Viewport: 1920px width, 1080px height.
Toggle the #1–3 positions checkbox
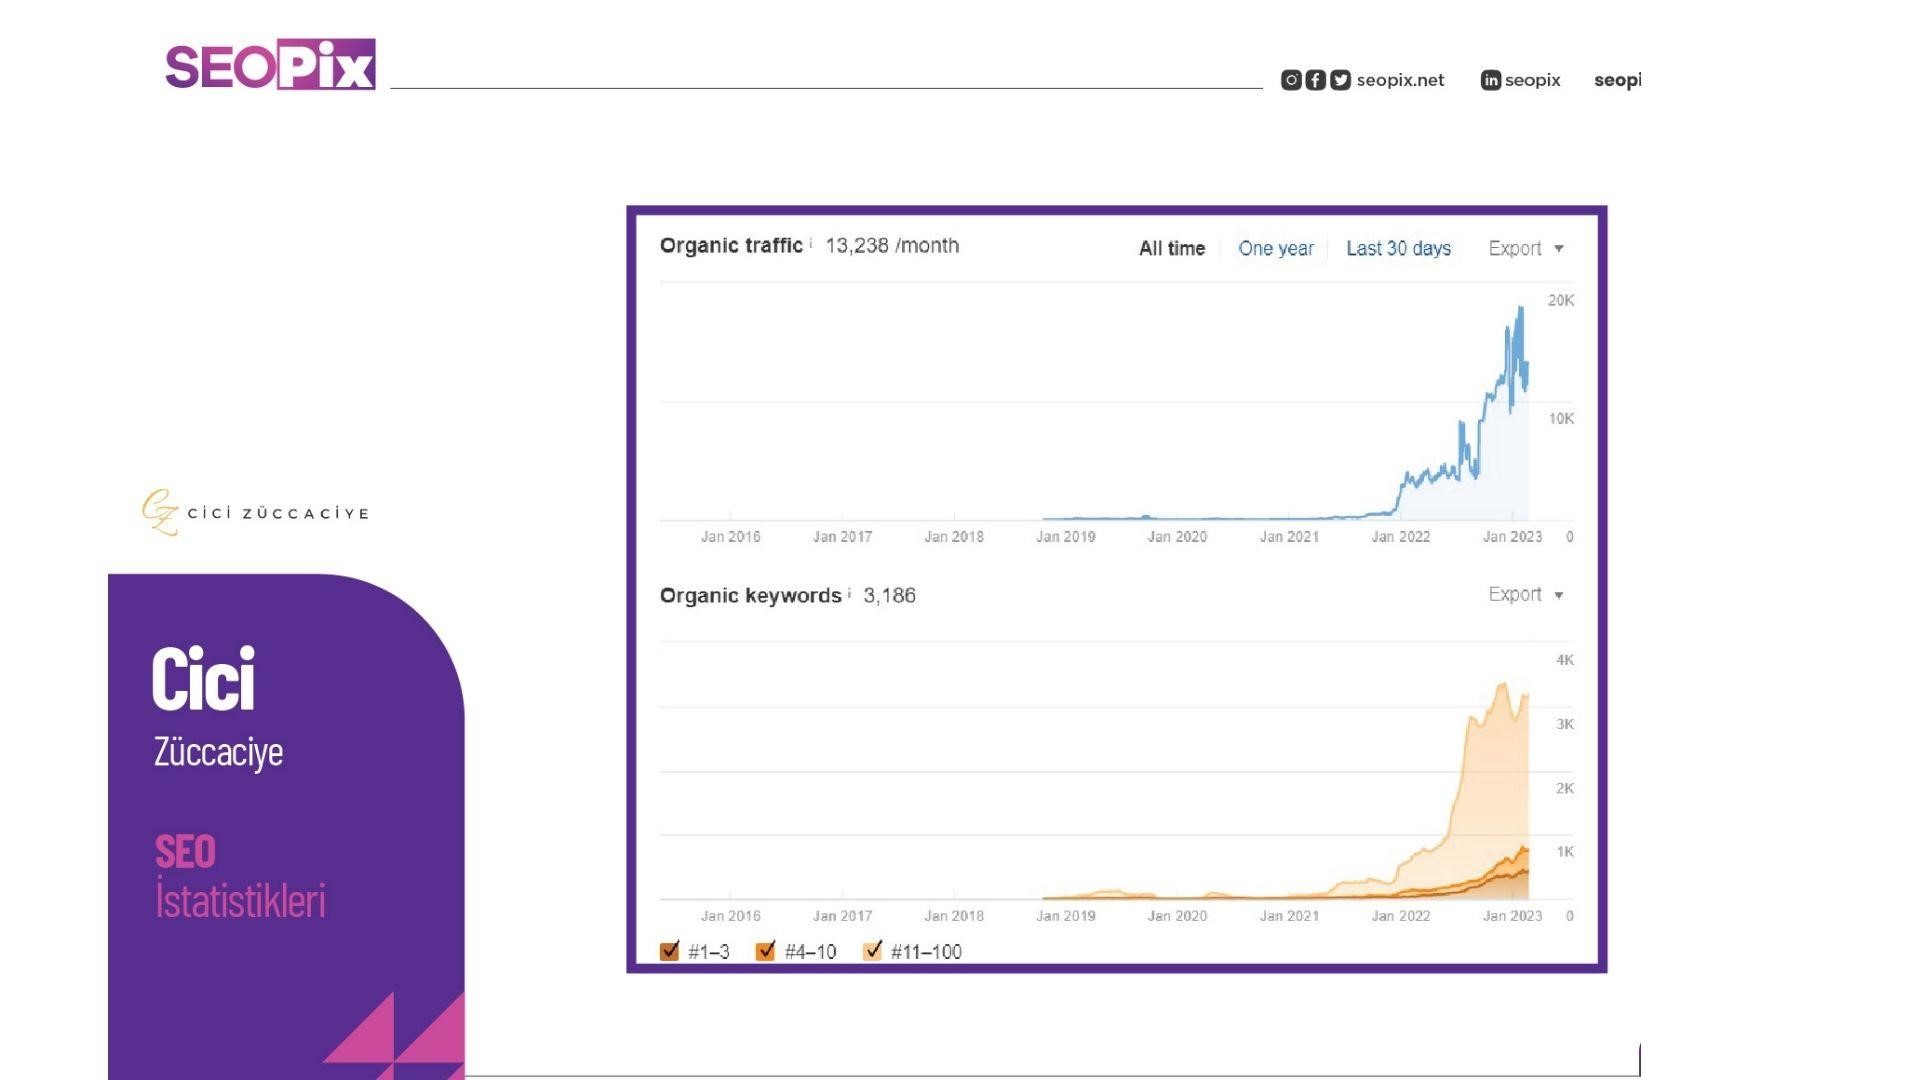pyautogui.click(x=670, y=951)
